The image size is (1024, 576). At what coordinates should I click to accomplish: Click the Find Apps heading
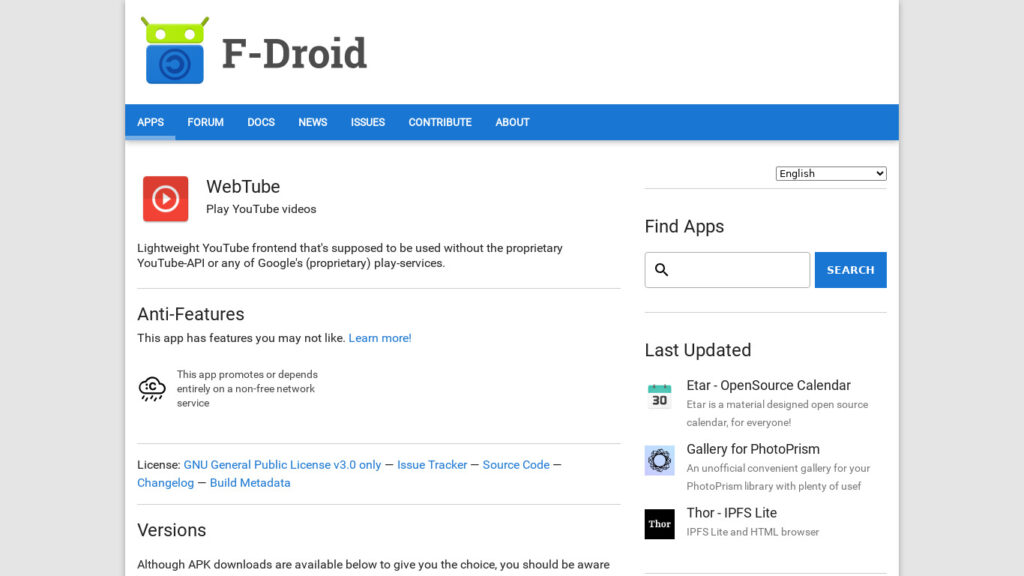(x=684, y=227)
